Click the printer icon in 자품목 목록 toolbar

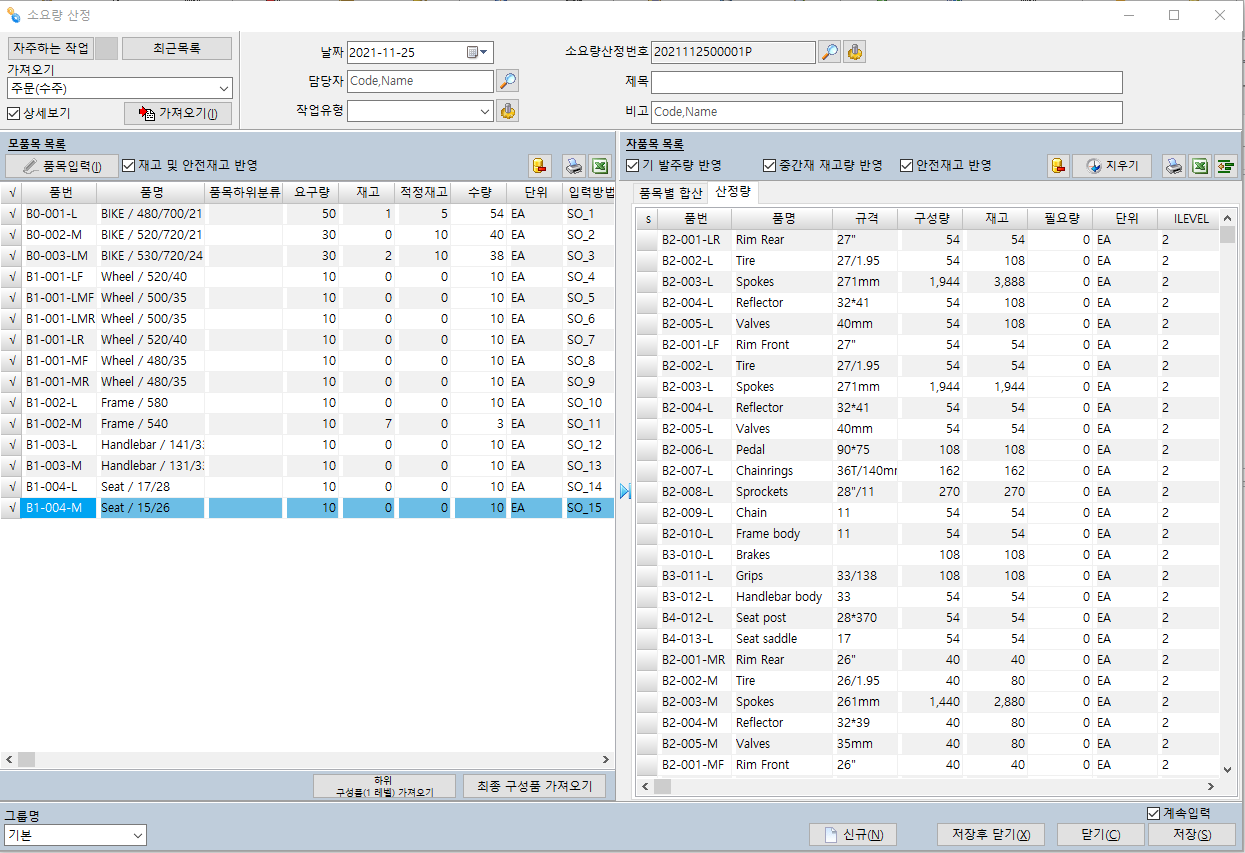1175,166
